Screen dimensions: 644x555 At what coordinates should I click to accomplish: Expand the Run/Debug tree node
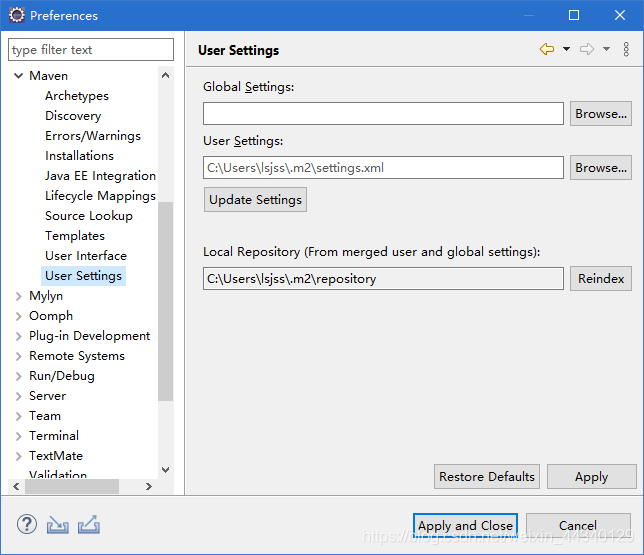(18, 376)
